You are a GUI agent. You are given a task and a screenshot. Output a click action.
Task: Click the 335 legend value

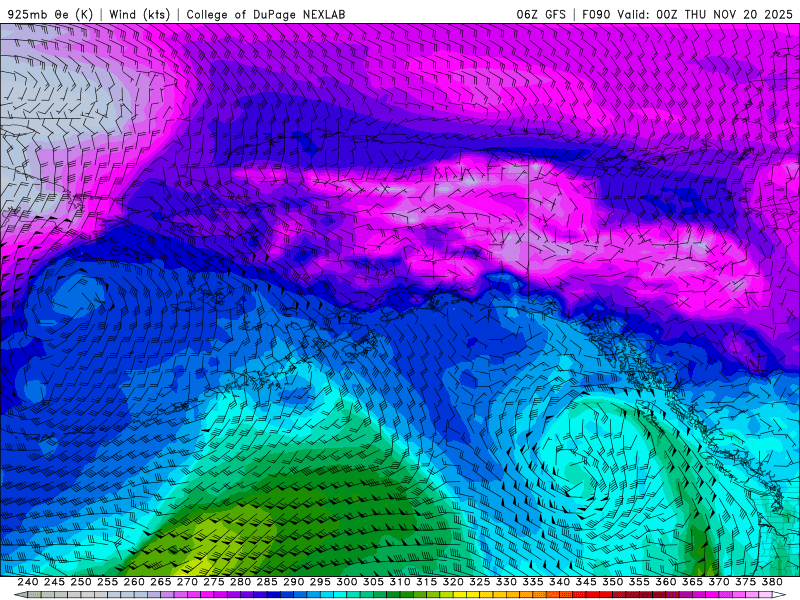pos(533,582)
